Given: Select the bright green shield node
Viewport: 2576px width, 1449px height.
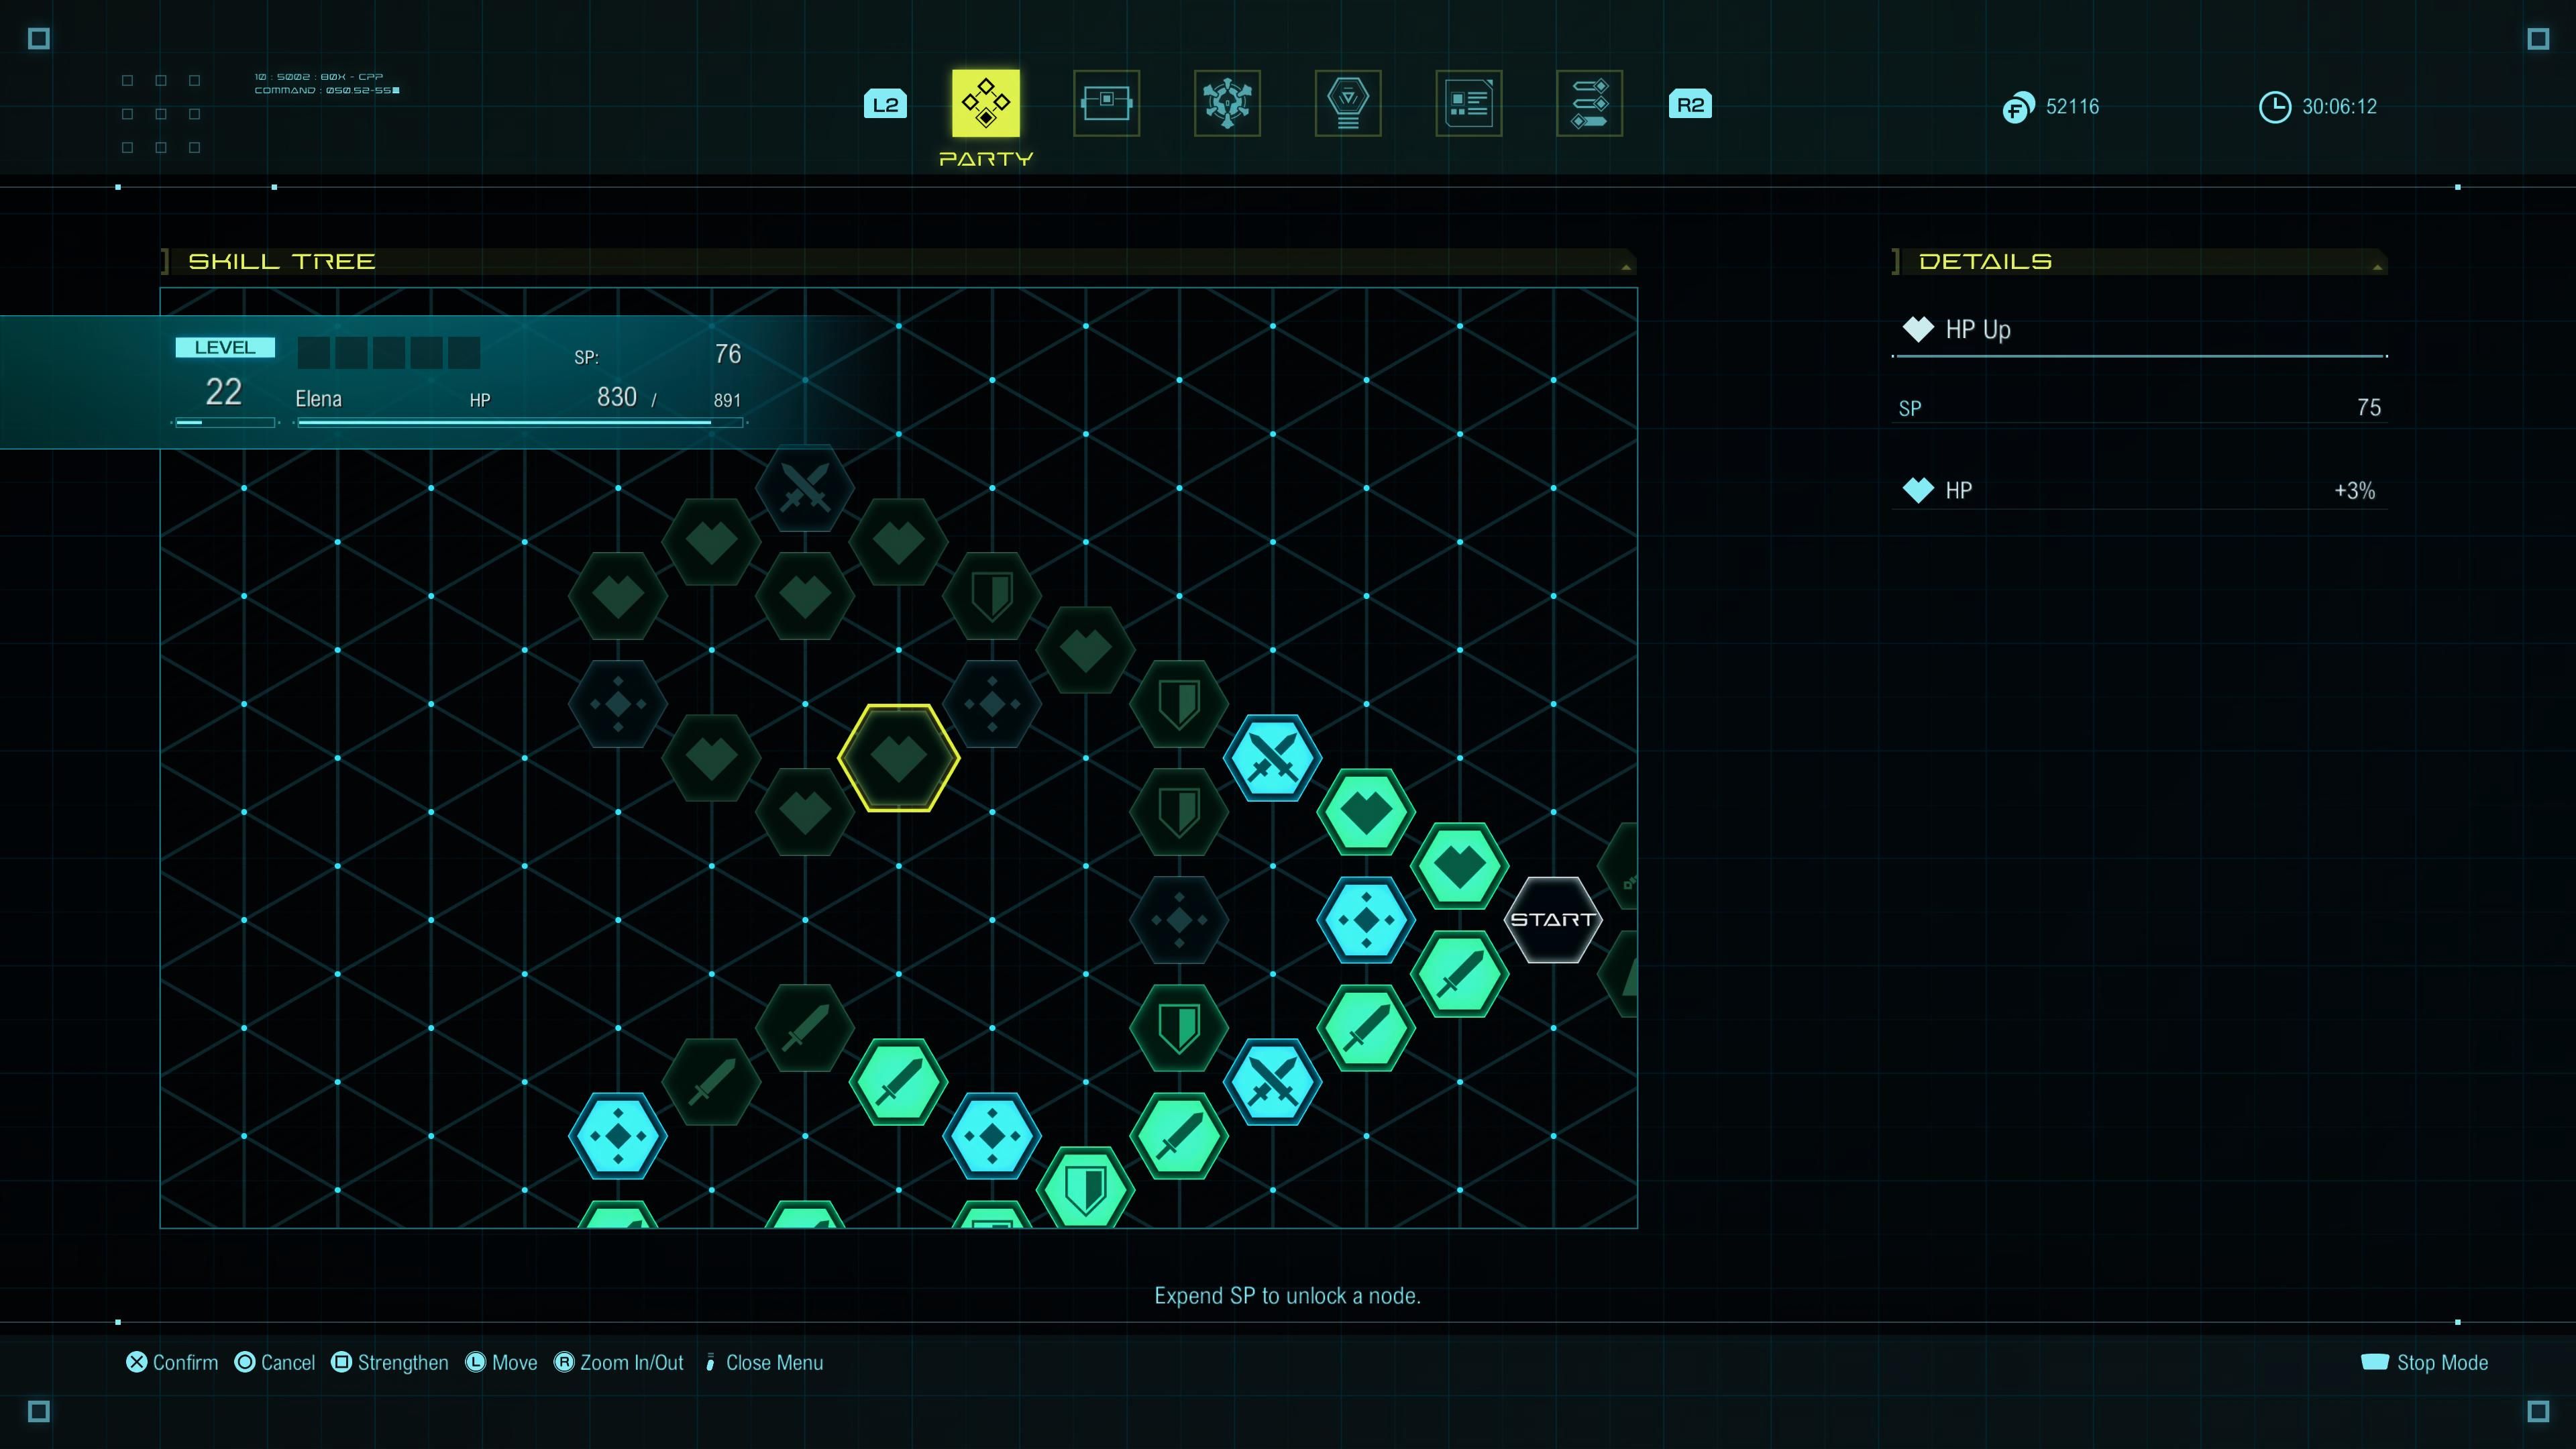Looking at the screenshot, I should point(1085,1189).
